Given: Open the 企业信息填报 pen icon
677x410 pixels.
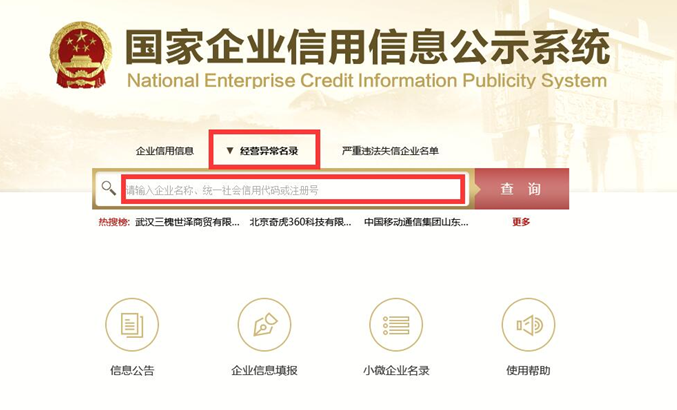Looking at the screenshot, I should coord(264,325).
